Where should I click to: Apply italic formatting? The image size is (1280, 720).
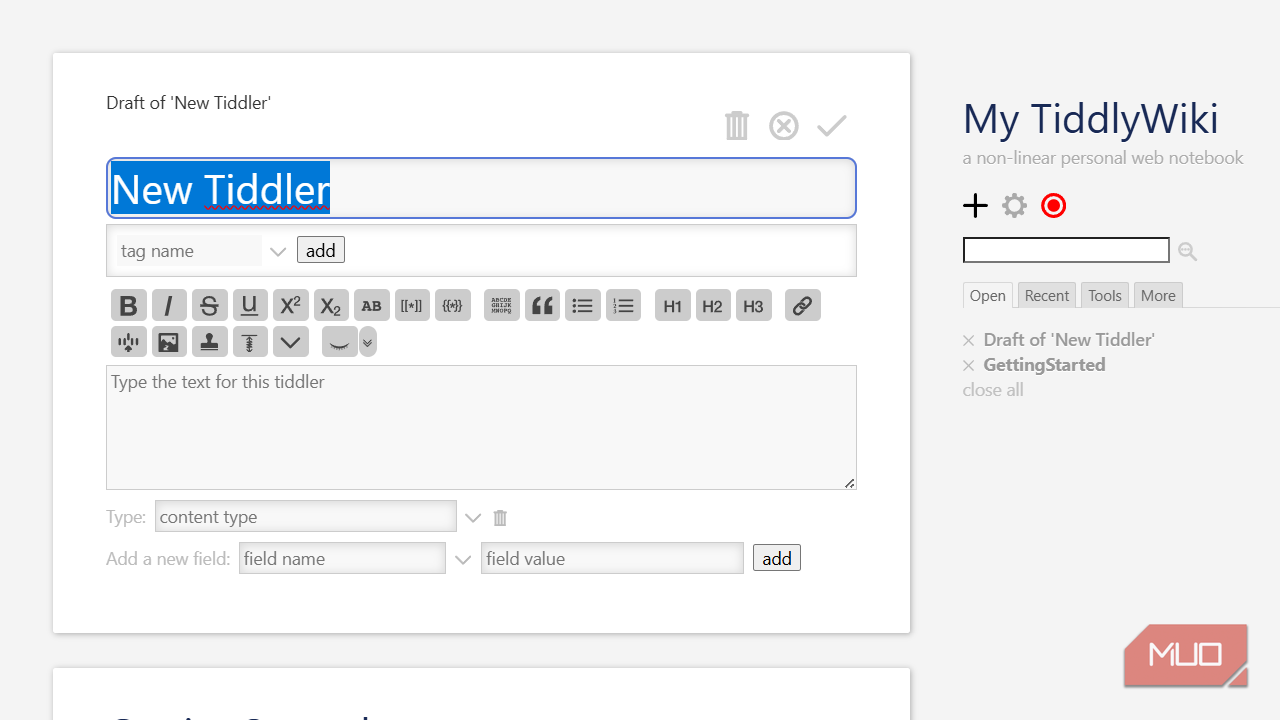(x=169, y=306)
